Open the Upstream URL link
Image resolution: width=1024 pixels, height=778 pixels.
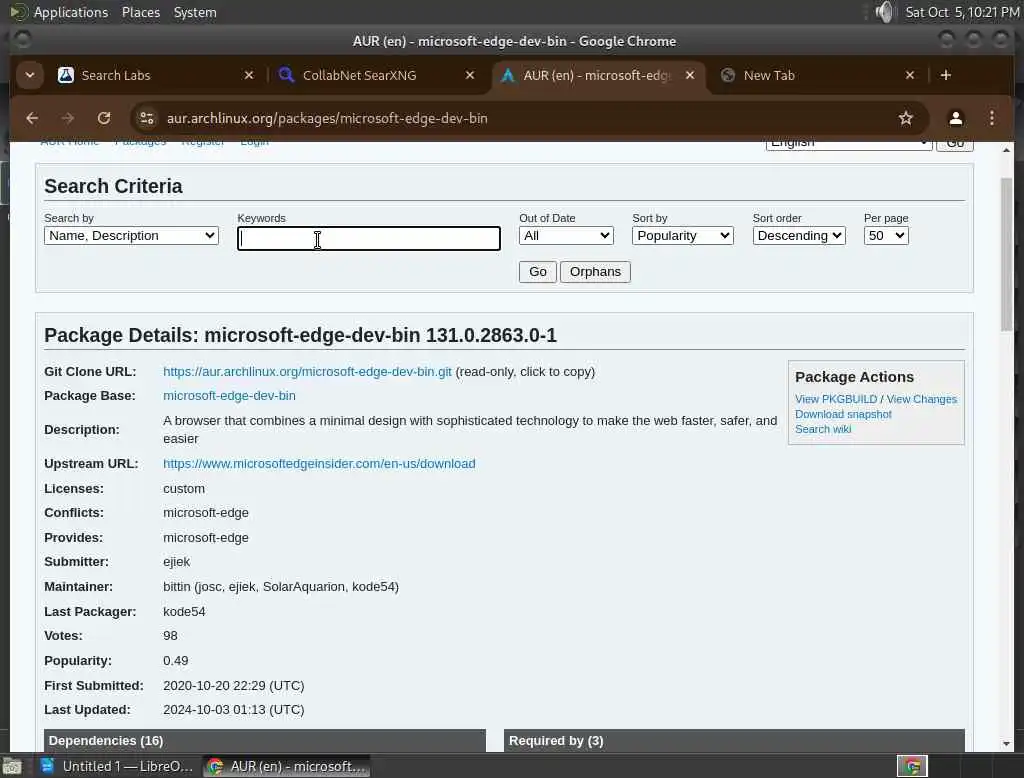[x=319, y=464]
